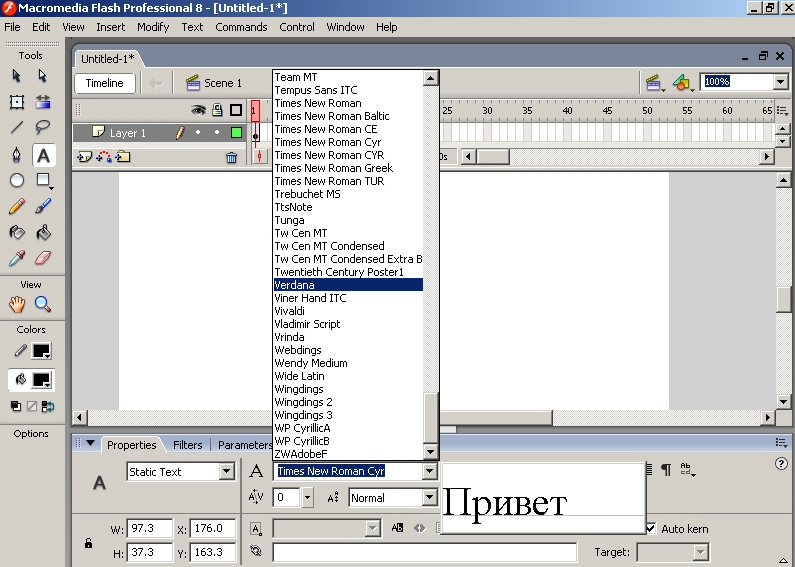The width and height of the screenshot is (795, 567).
Task: Switch to the Filters tab
Action: point(187,445)
